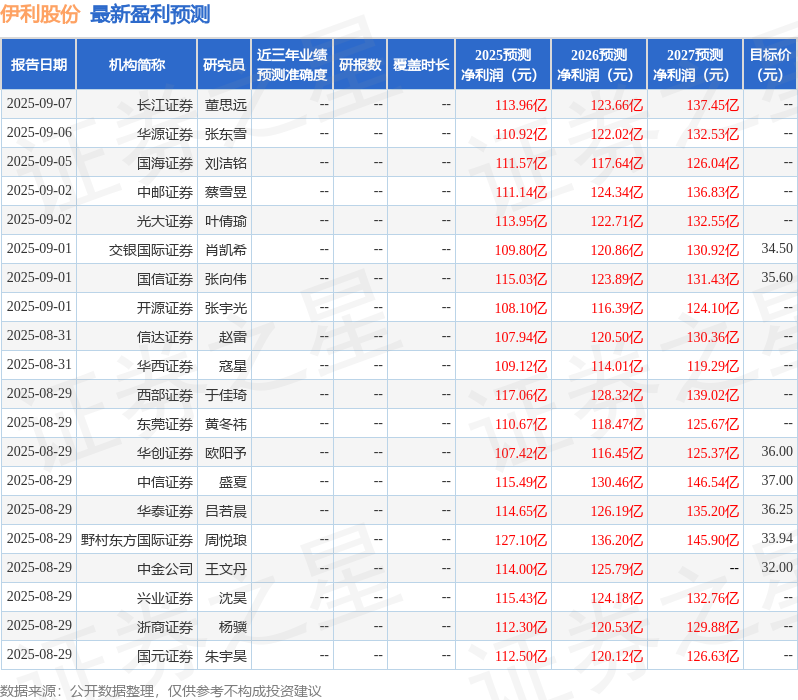798x700 pixels.
Task: Click the 130.46亿 profit value
Action: tap(617, 483)
